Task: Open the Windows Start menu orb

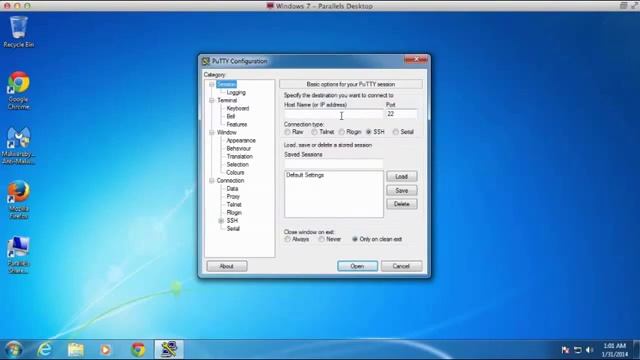Action: (x=13, y=350)
